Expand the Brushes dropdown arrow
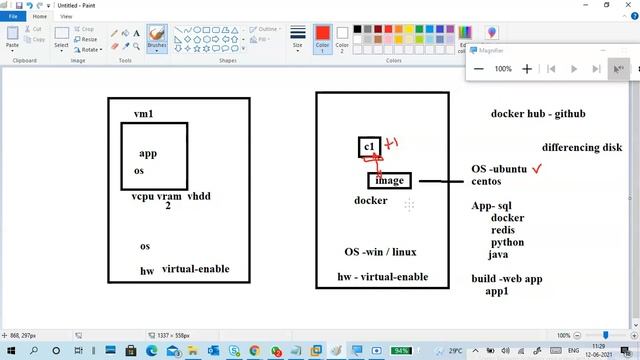Screen dimensions: 640x360 coord(157,50)
